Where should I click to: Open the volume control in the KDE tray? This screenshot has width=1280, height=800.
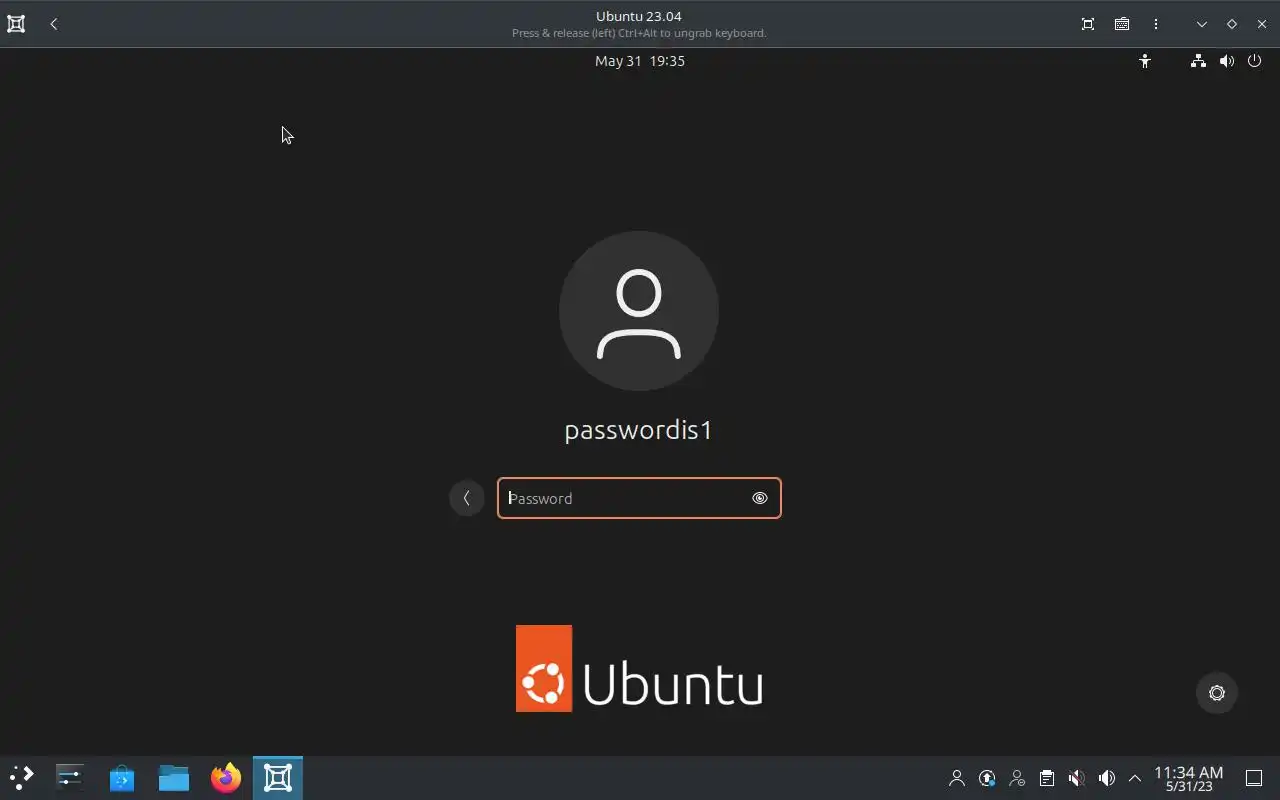[1106, 778]
